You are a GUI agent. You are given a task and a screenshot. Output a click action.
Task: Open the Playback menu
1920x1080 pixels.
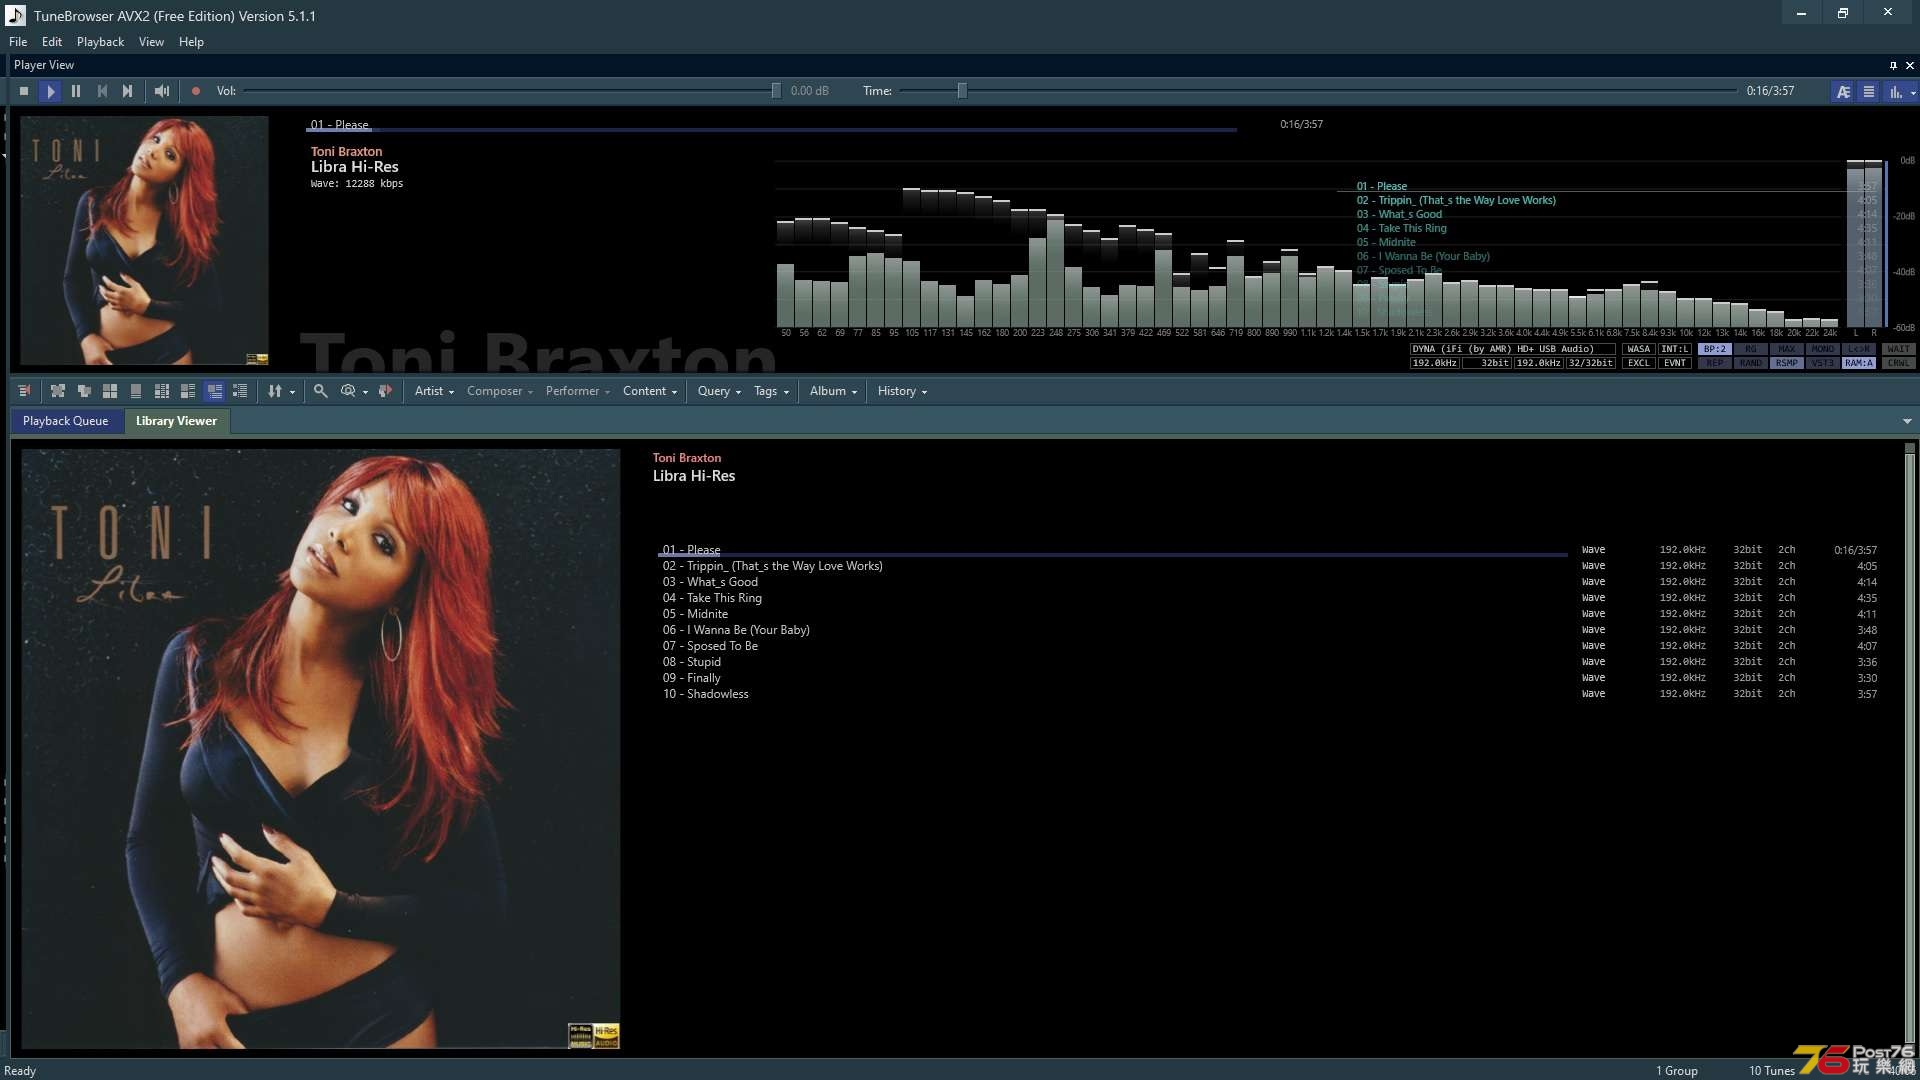100,42
